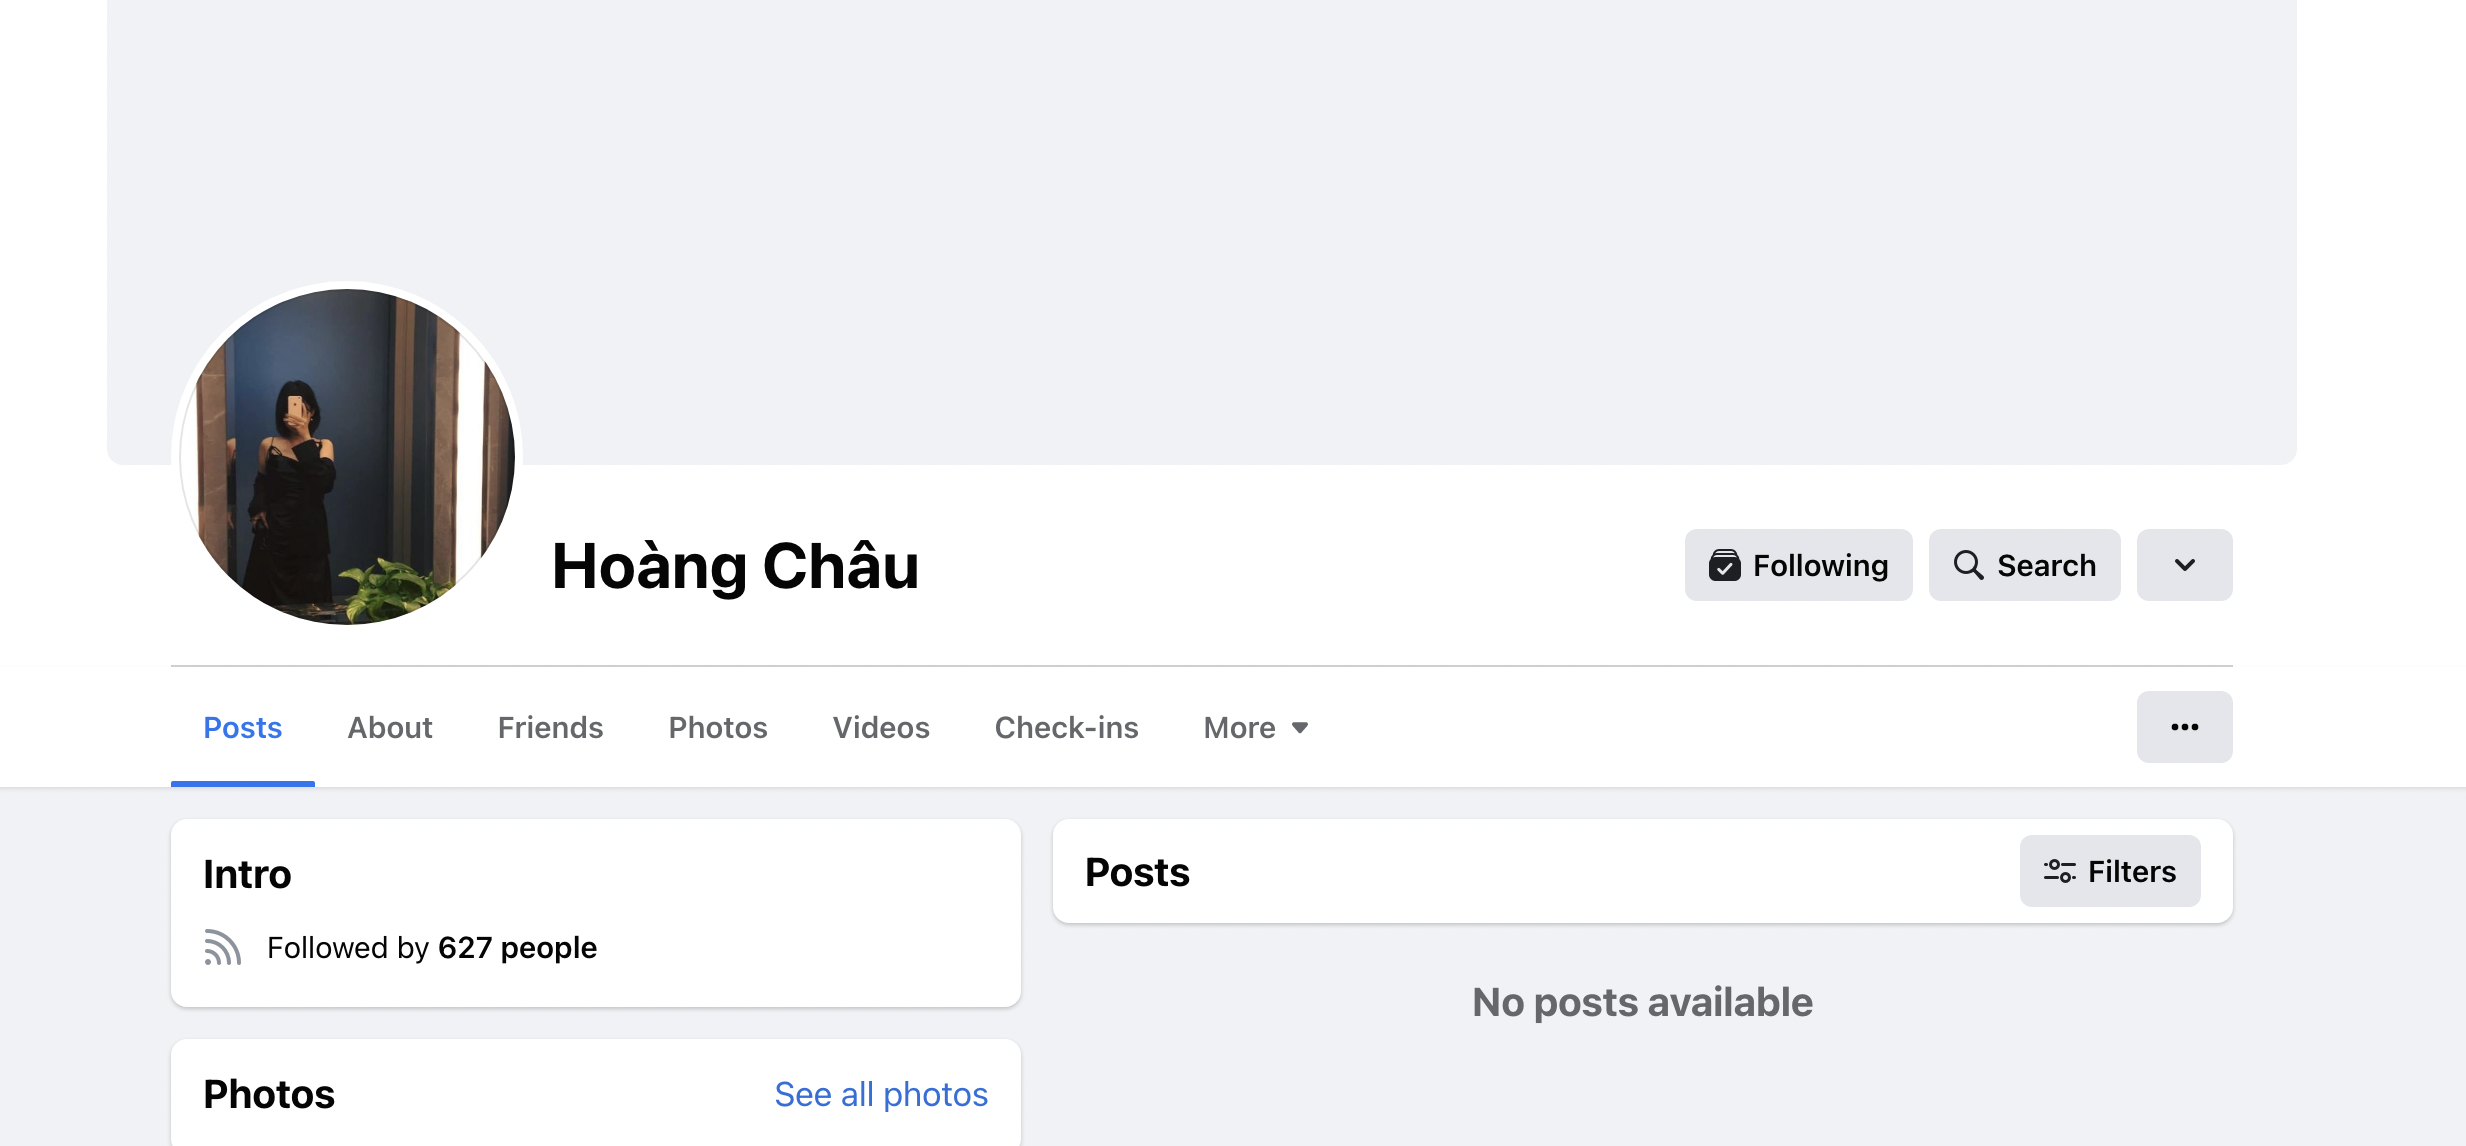Screen dimensions: 2466x1146
Task: Follow the "See all photos" link
Action: click(x=881, y=1094)
